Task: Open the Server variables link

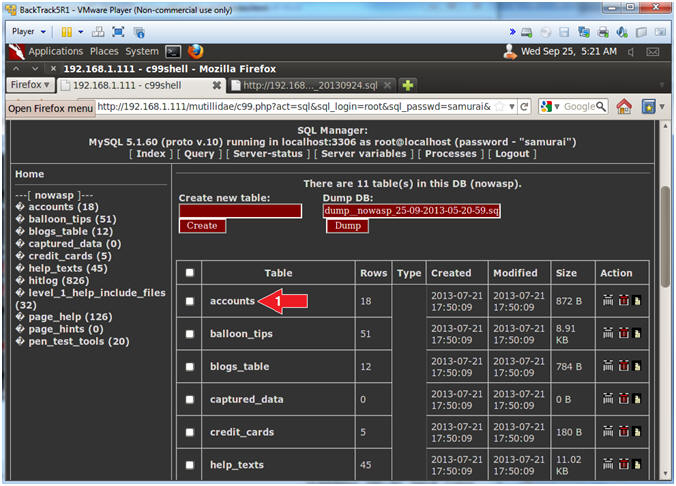Action: [363, 154]
